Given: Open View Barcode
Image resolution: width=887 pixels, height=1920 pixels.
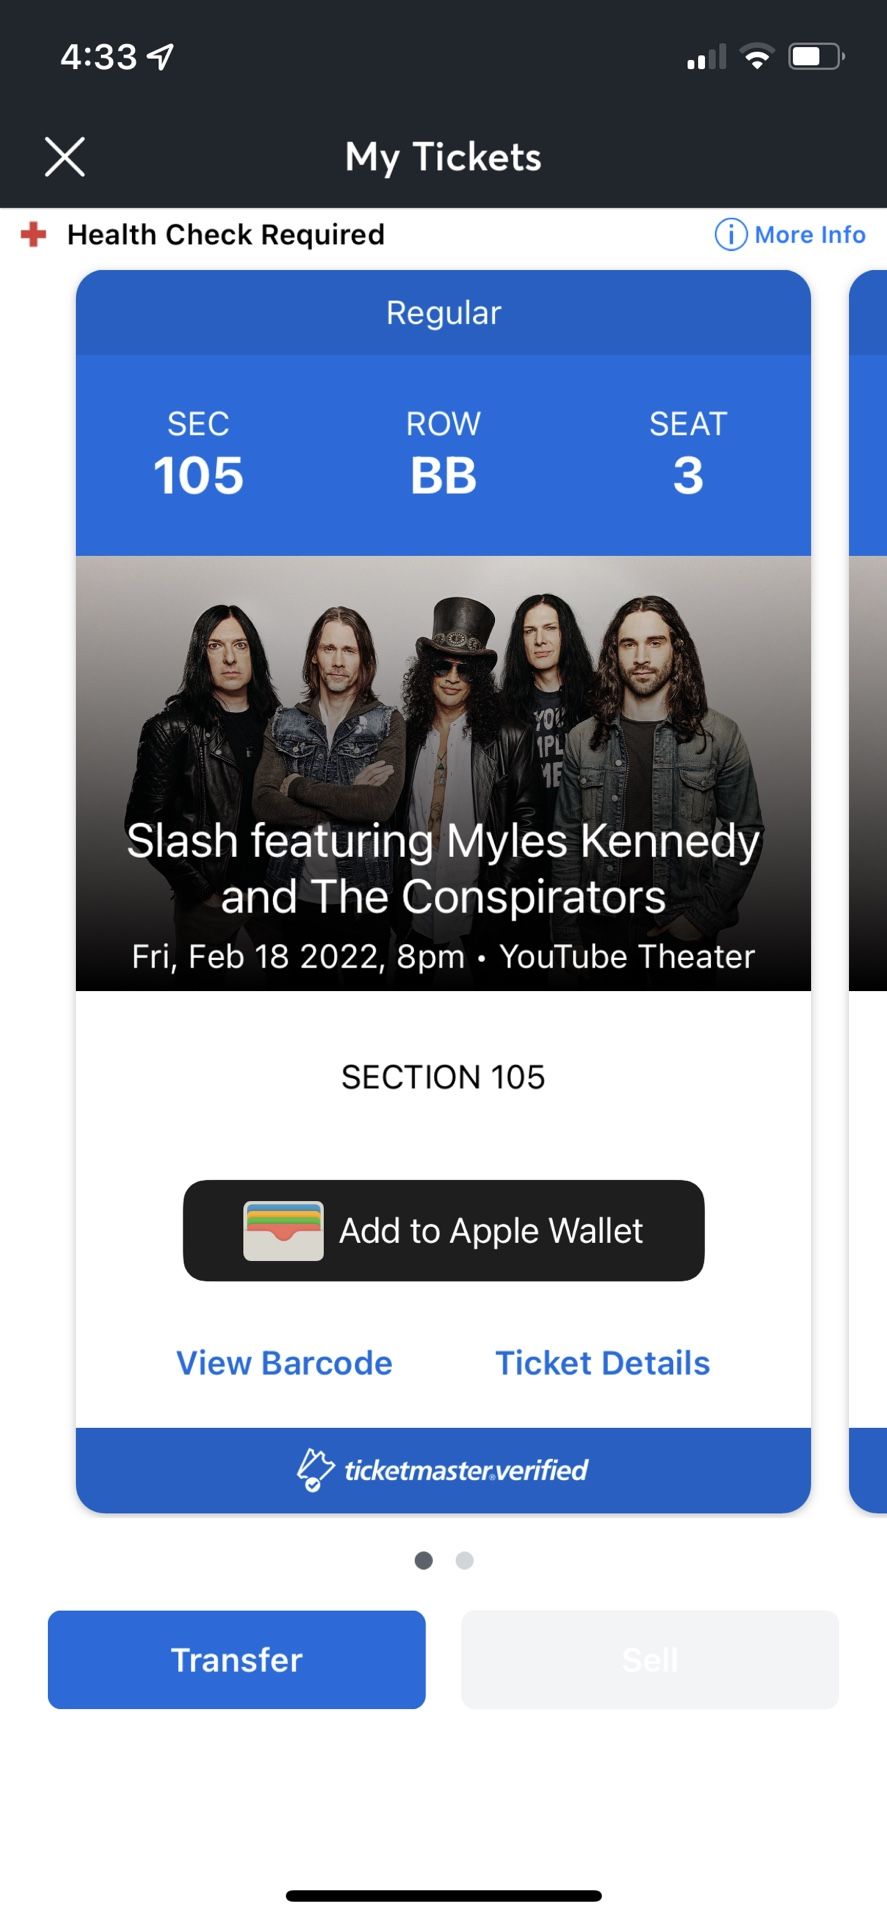Looking at the screenshot, I should (x=284, y=1363).
